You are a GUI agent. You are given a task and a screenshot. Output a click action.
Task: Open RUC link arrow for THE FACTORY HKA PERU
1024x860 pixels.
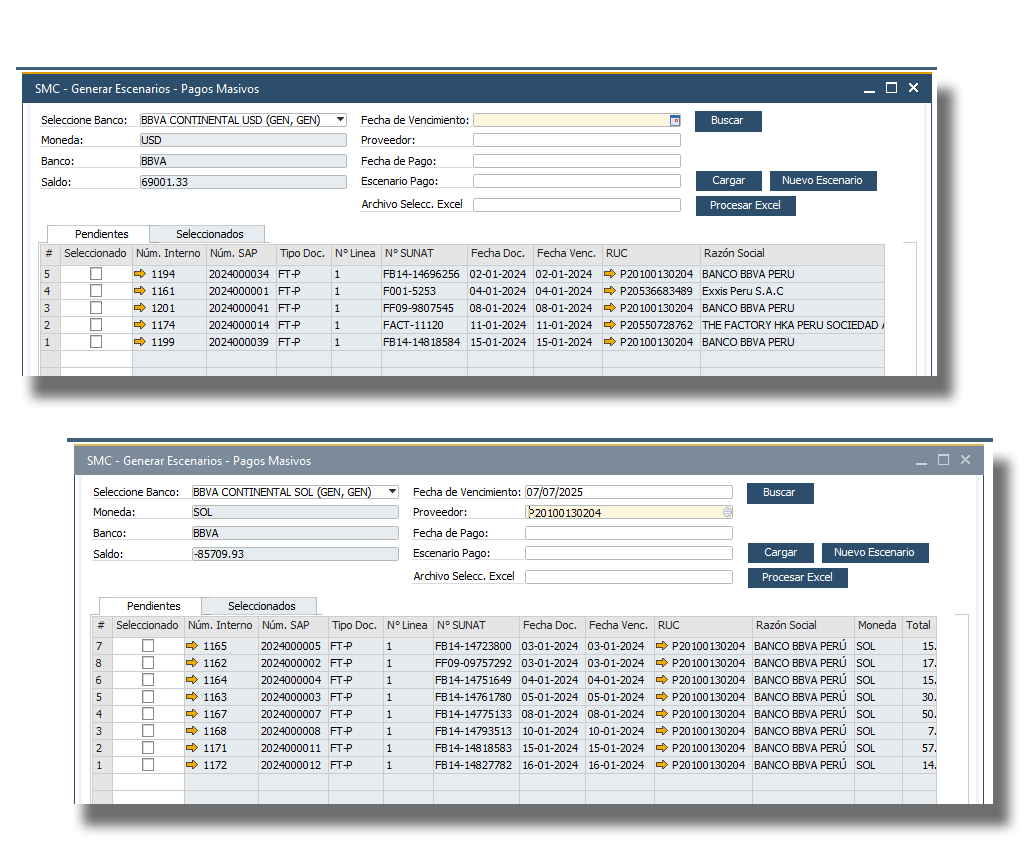click(610, 325)
